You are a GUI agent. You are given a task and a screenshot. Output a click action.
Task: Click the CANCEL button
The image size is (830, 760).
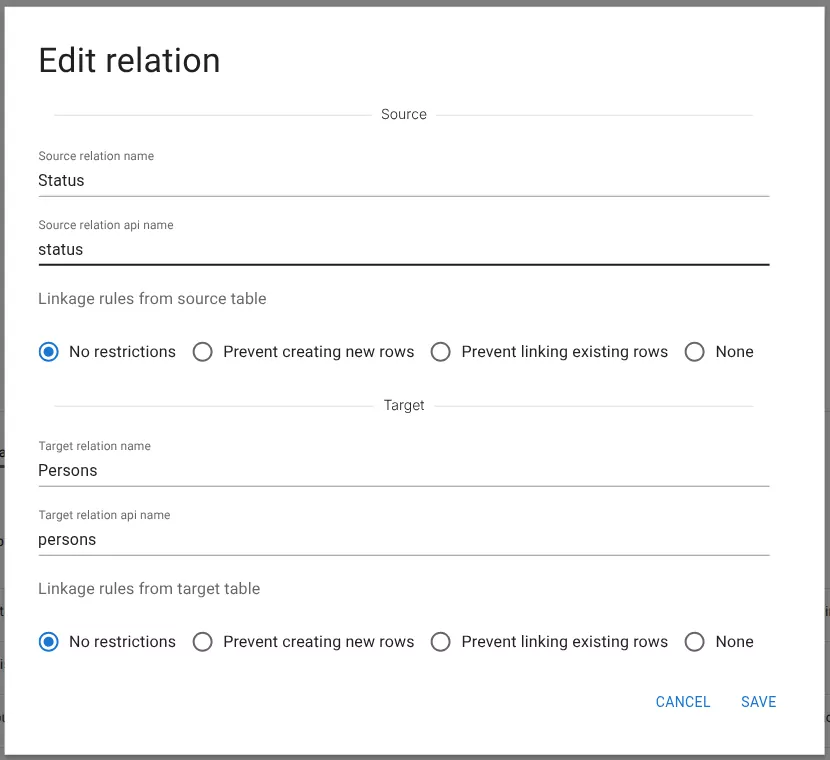coord(683,702)
